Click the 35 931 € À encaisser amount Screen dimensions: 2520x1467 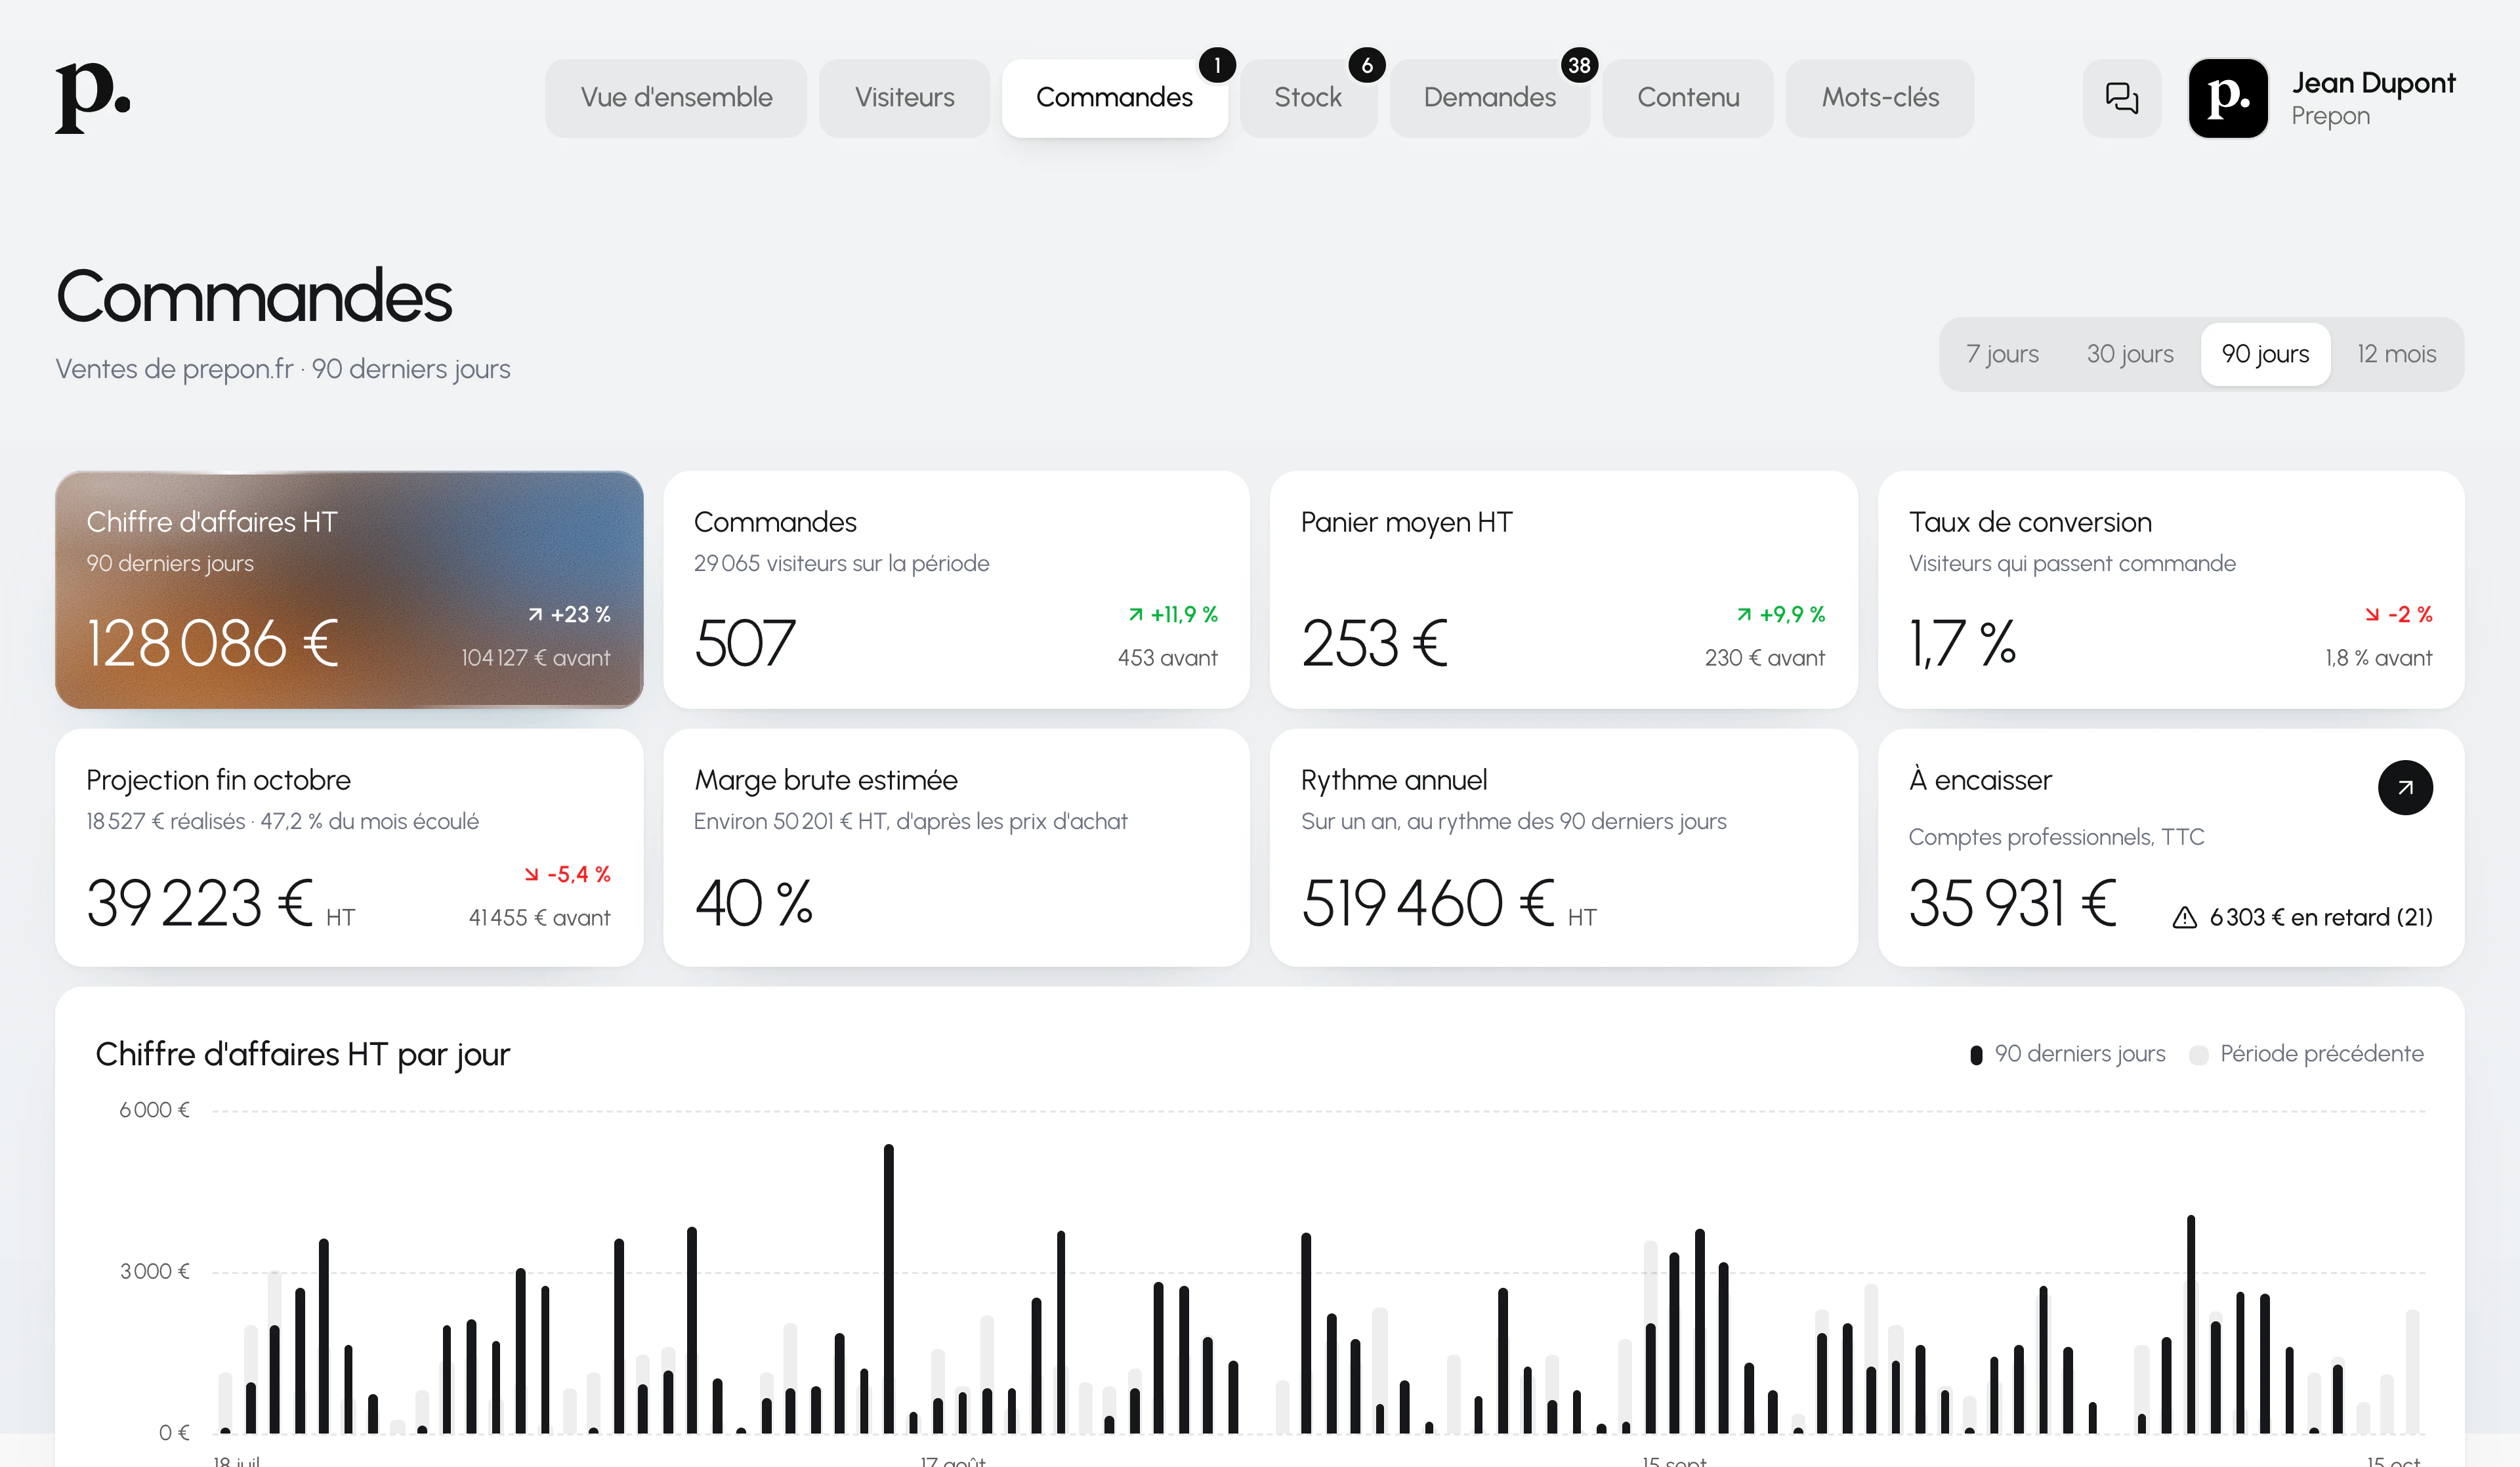tap(2013, 903)
